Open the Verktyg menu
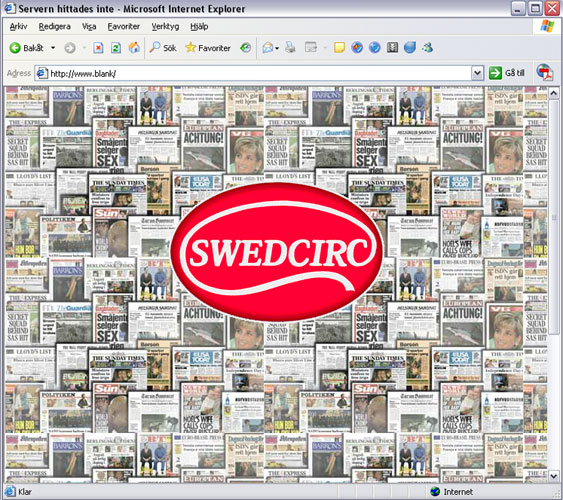Screen dimensions: 563x500 click(165, 27)
